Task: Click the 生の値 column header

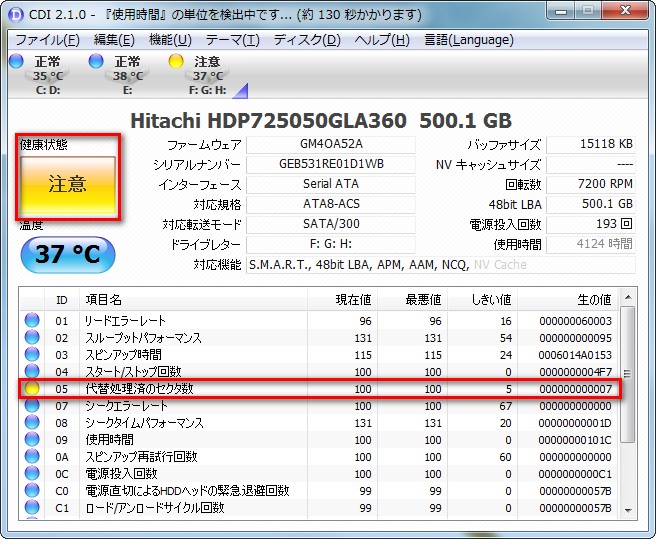Action: [x=592, y=299]
